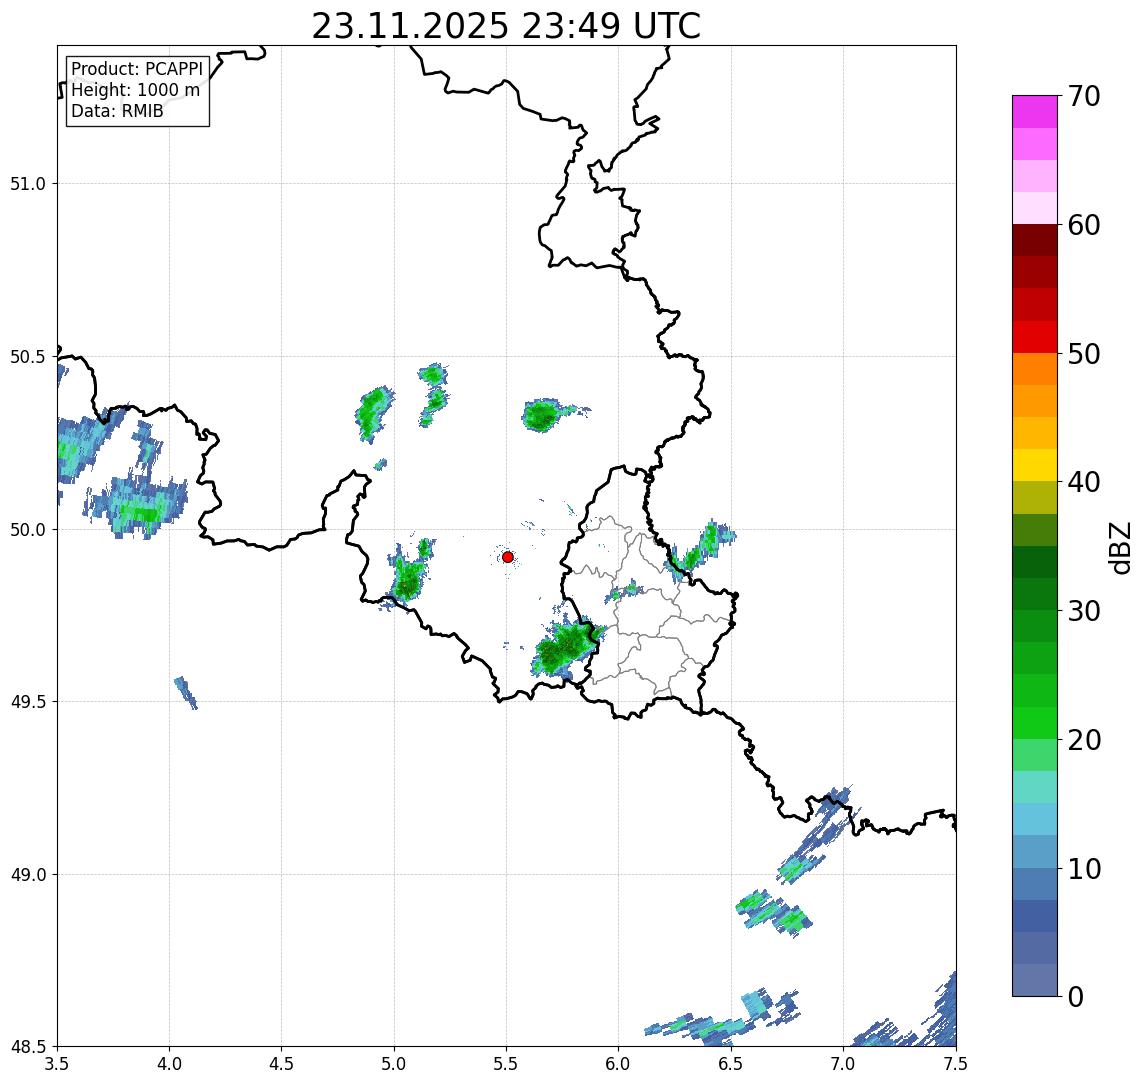This screenshot has width=1145, height=1084.
Task: Click the rain cell on the 50.0 gridline near longitude 6.4
Action: (x=701, y=549)
